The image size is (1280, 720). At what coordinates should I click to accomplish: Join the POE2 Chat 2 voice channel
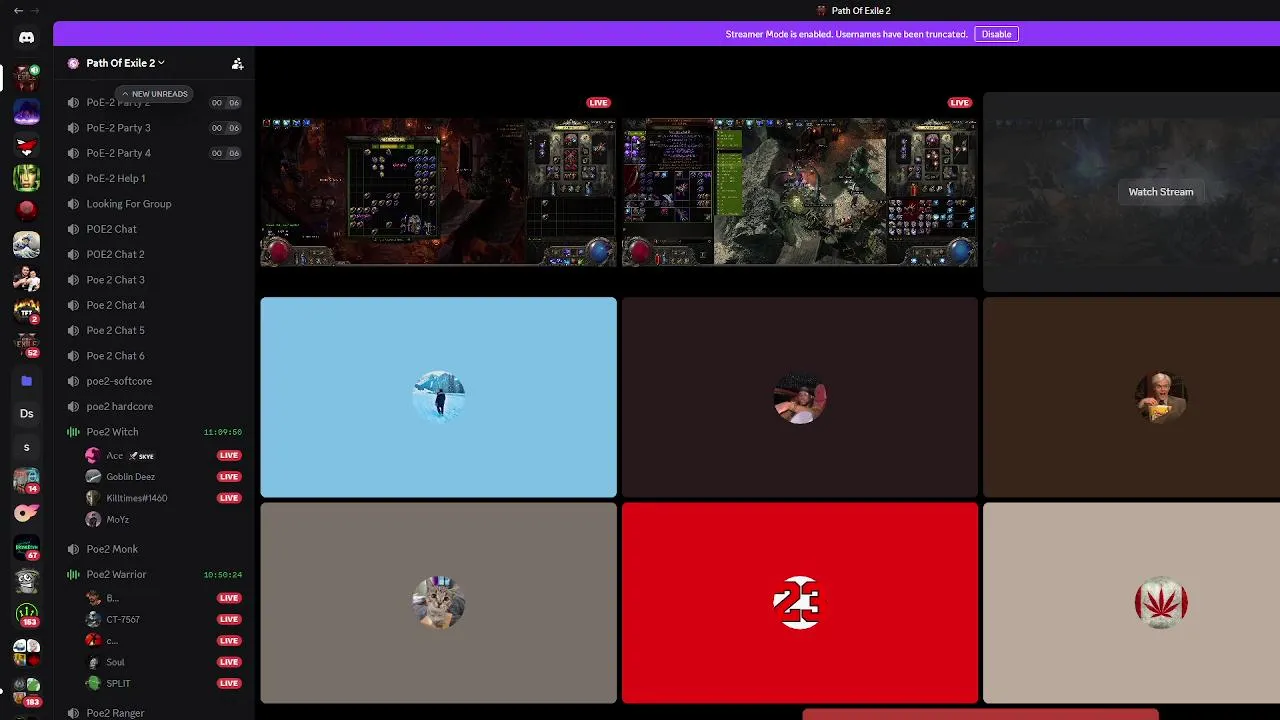[155, 254]
